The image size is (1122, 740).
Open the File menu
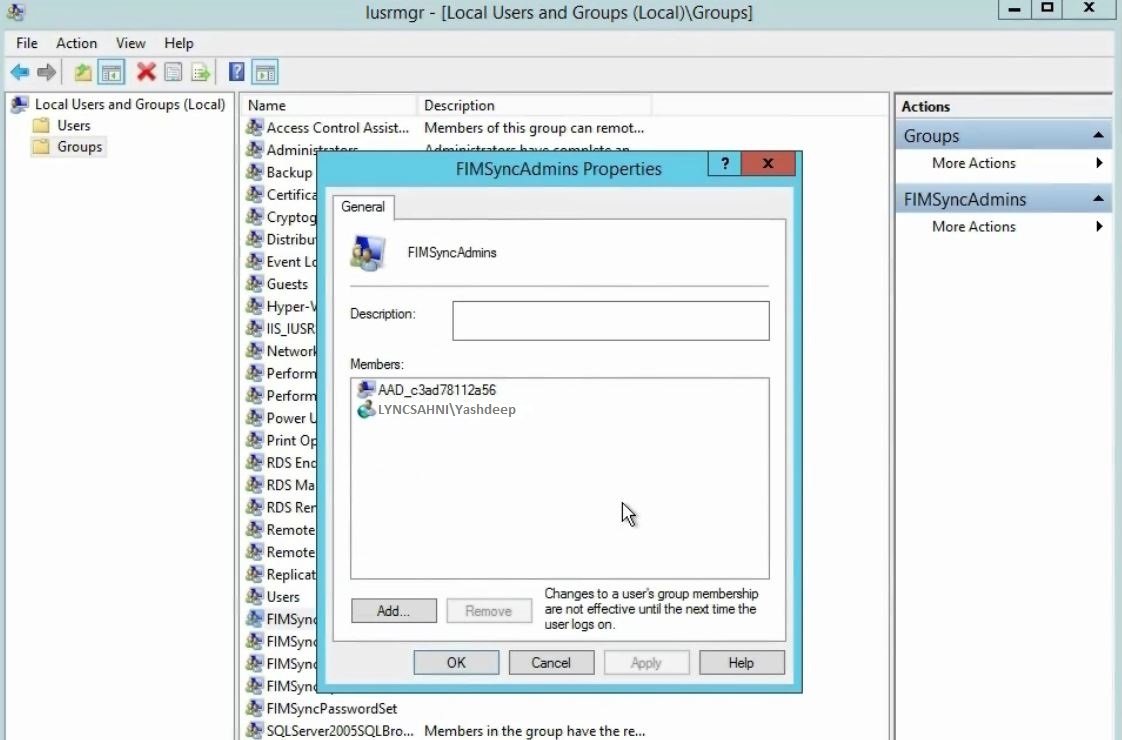pos(26,43)
